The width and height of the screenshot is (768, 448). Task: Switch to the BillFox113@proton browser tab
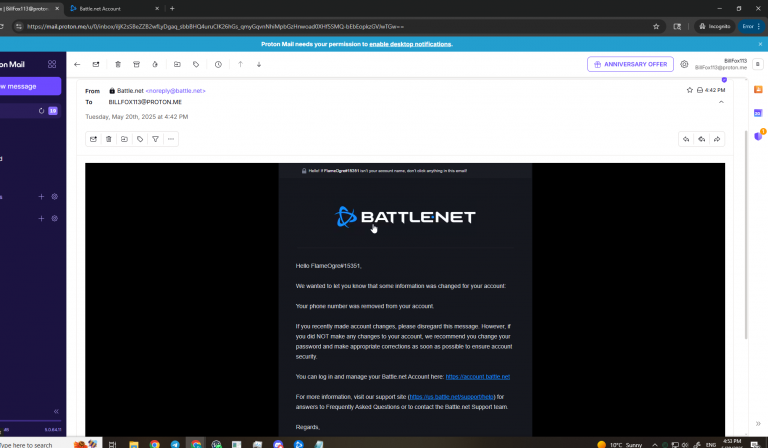[29, 8]
